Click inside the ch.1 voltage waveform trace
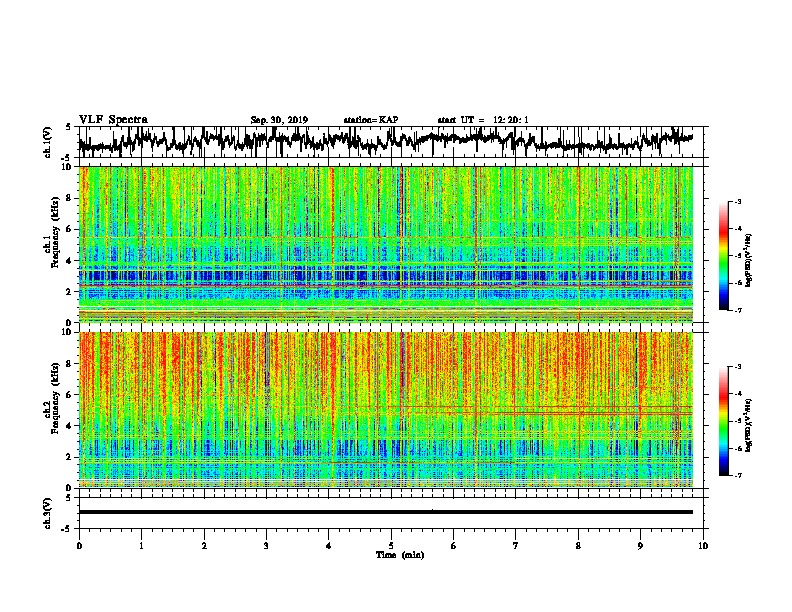 click(x=385, y=141)
